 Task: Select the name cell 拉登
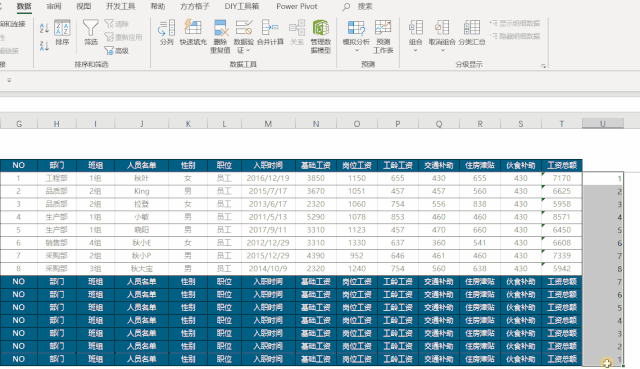click(142, 204)
